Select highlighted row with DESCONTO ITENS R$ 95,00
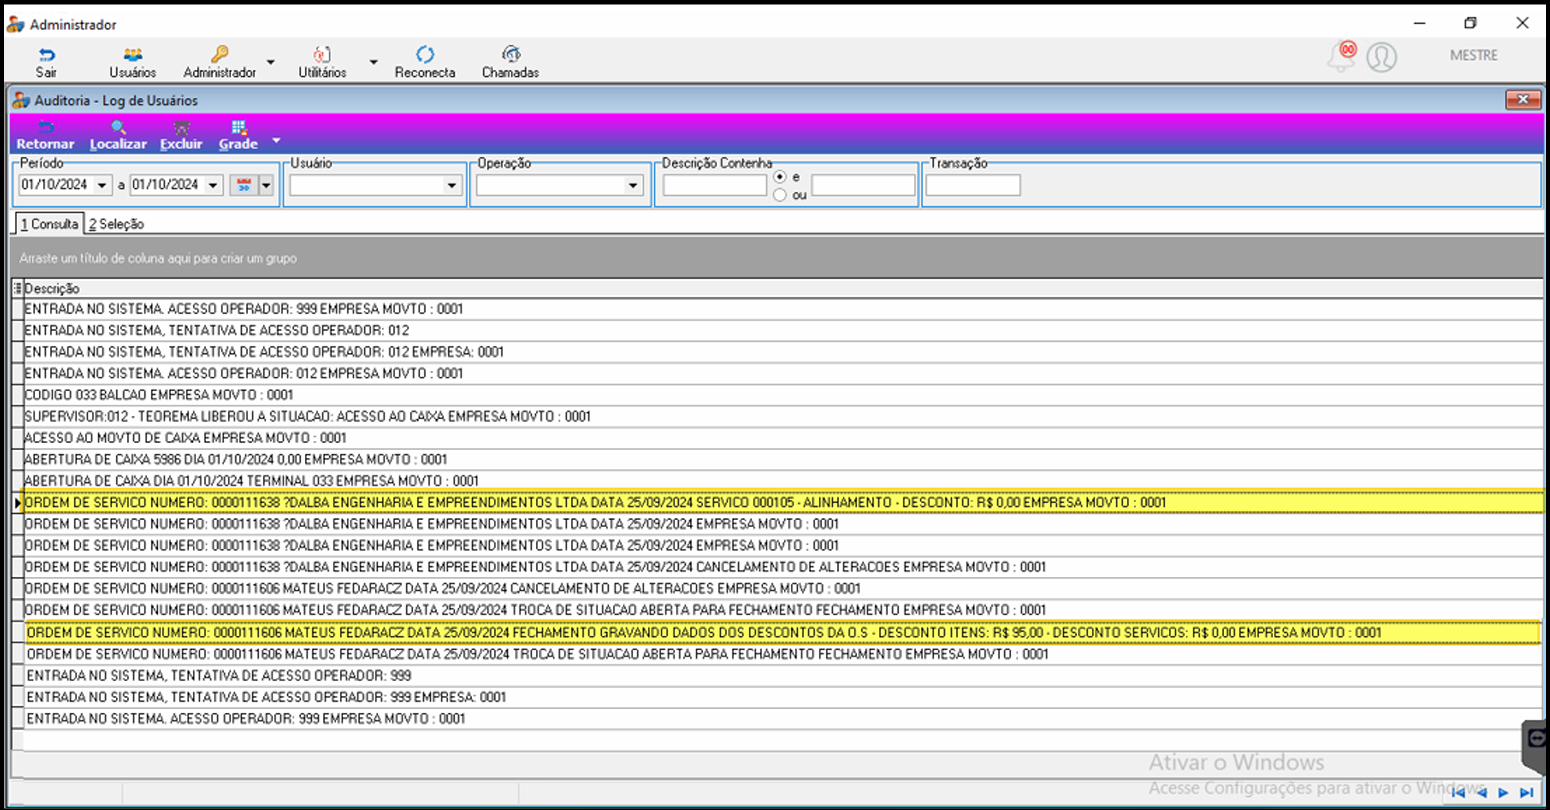This screenshot has height=810, width=1550. pos(783,632)
